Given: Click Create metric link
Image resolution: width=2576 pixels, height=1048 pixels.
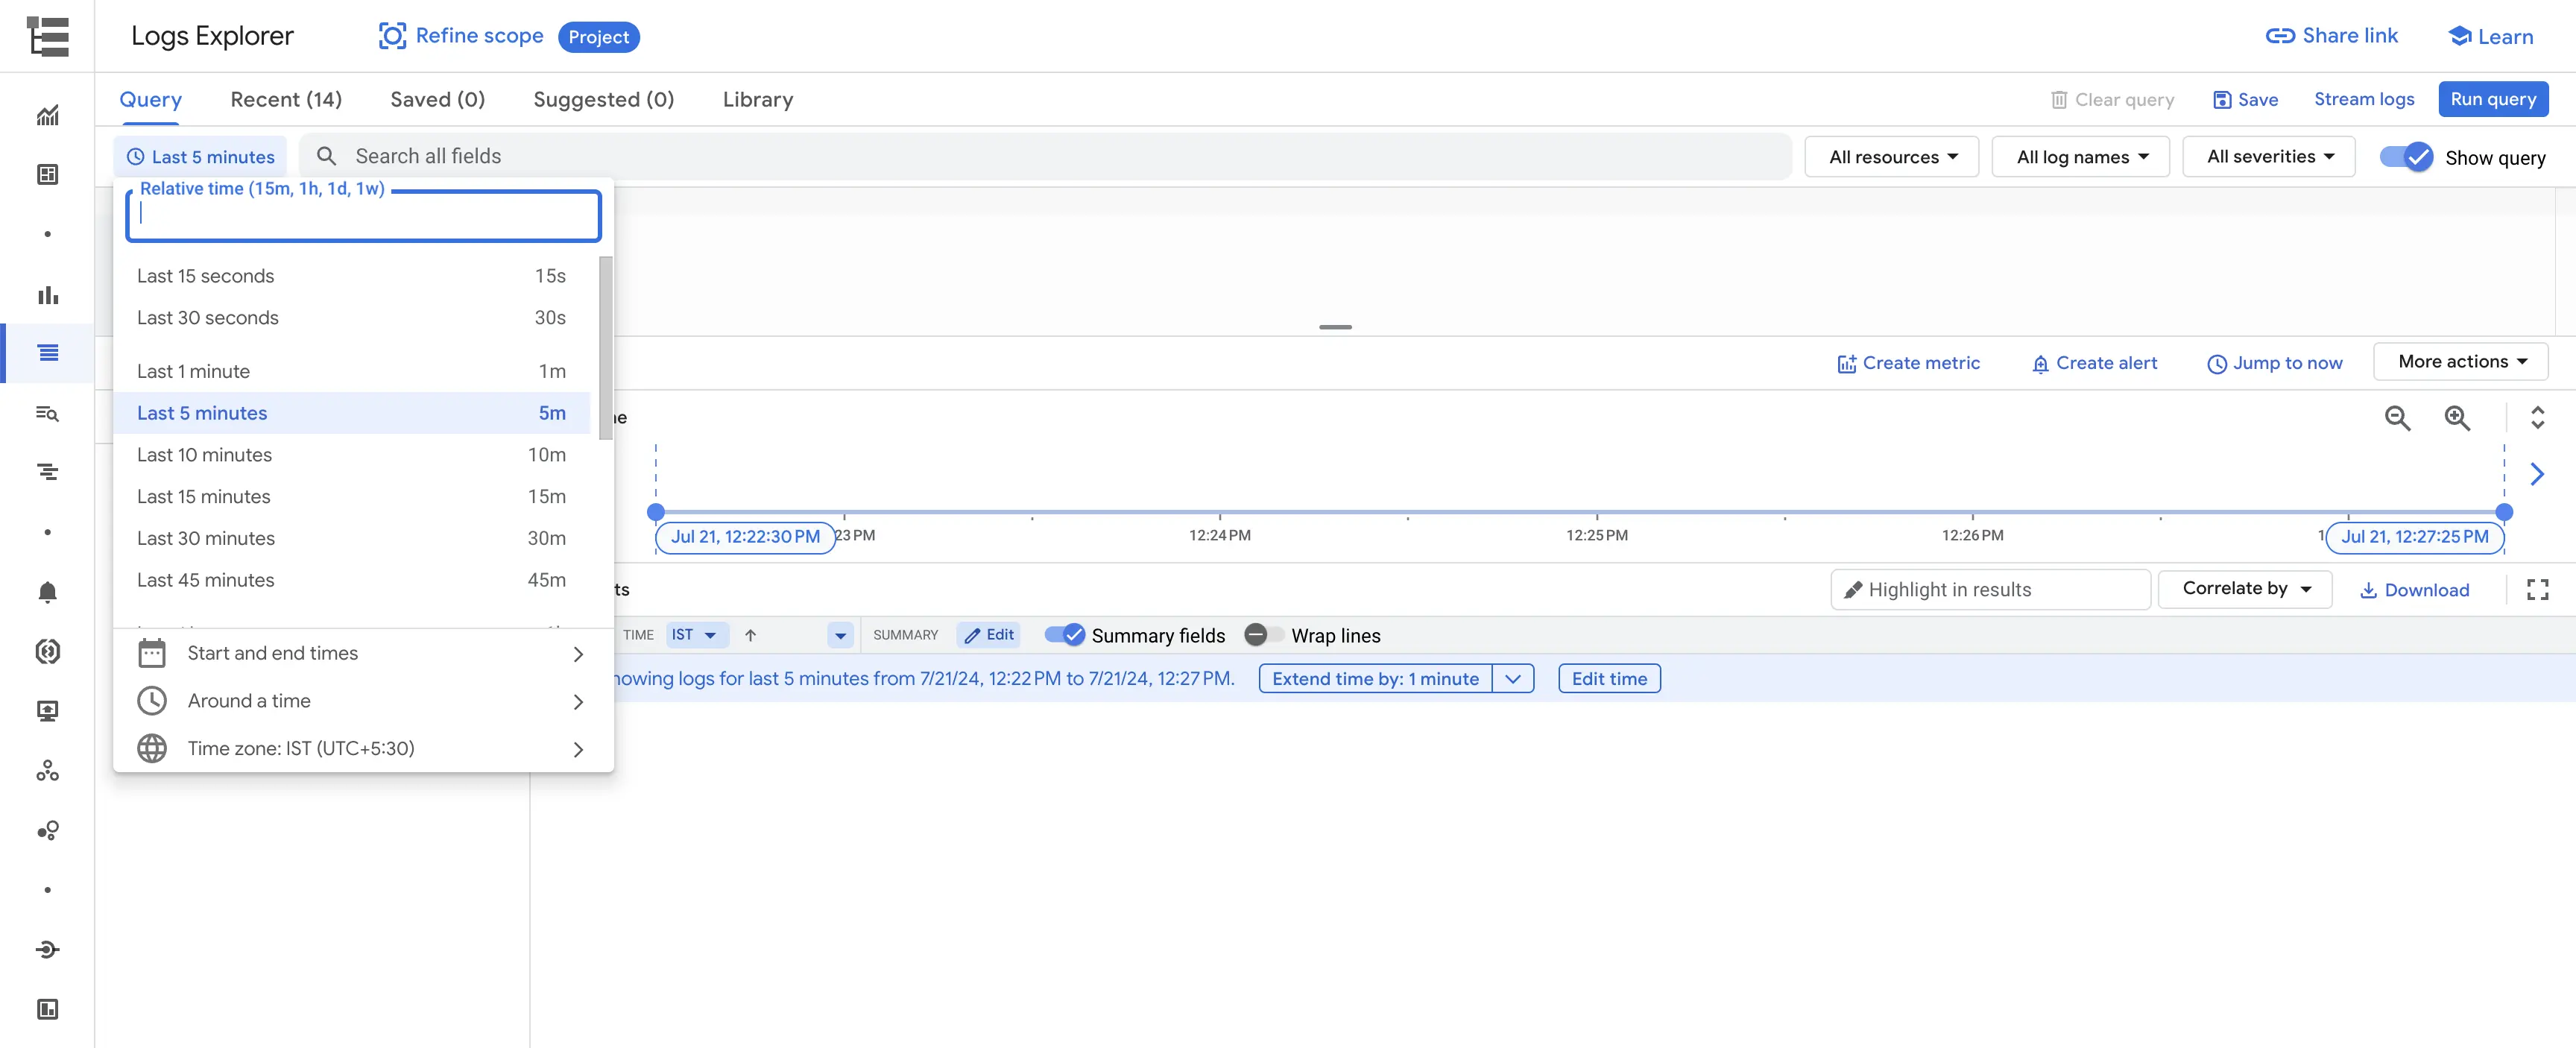Looking at the screenshot, I should [1908, 363].
